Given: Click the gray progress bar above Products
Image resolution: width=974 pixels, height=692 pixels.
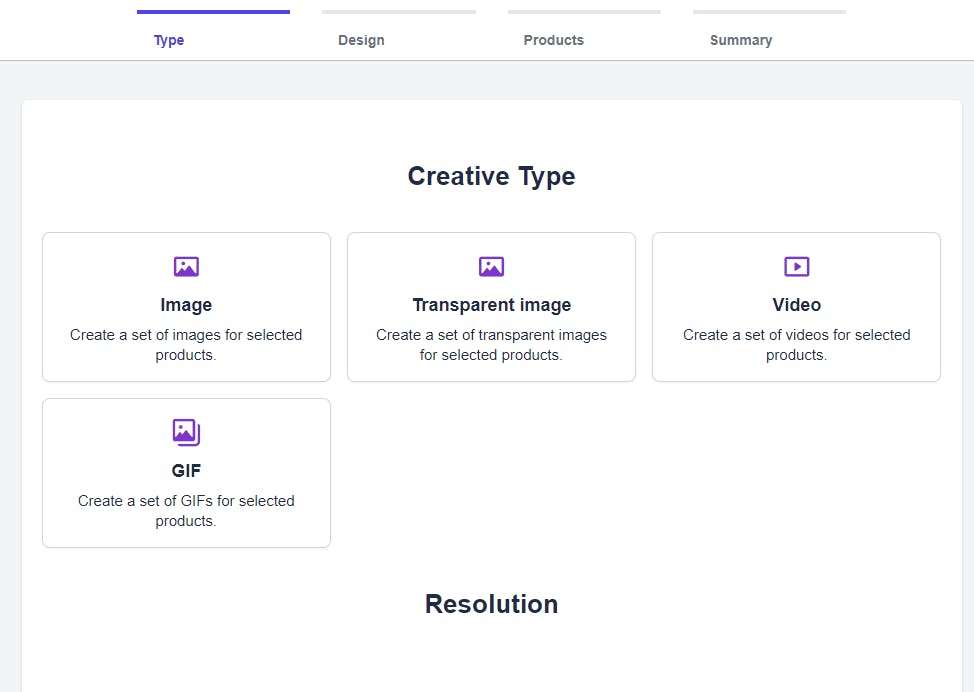Looking at the screenshot, I should [584, 12].
